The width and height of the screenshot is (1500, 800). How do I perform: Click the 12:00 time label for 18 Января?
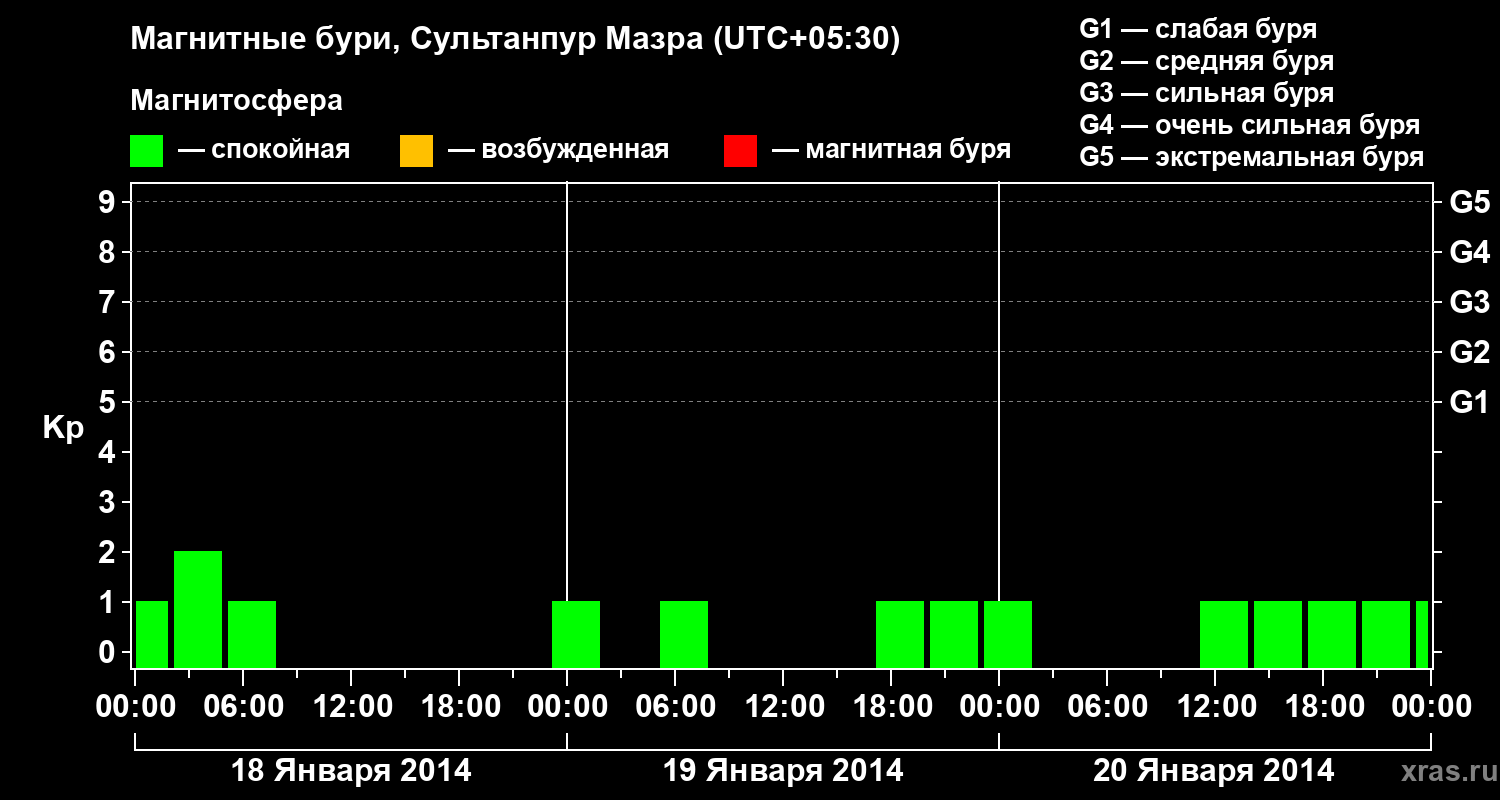pyautogui.click(x=351, y=706)
